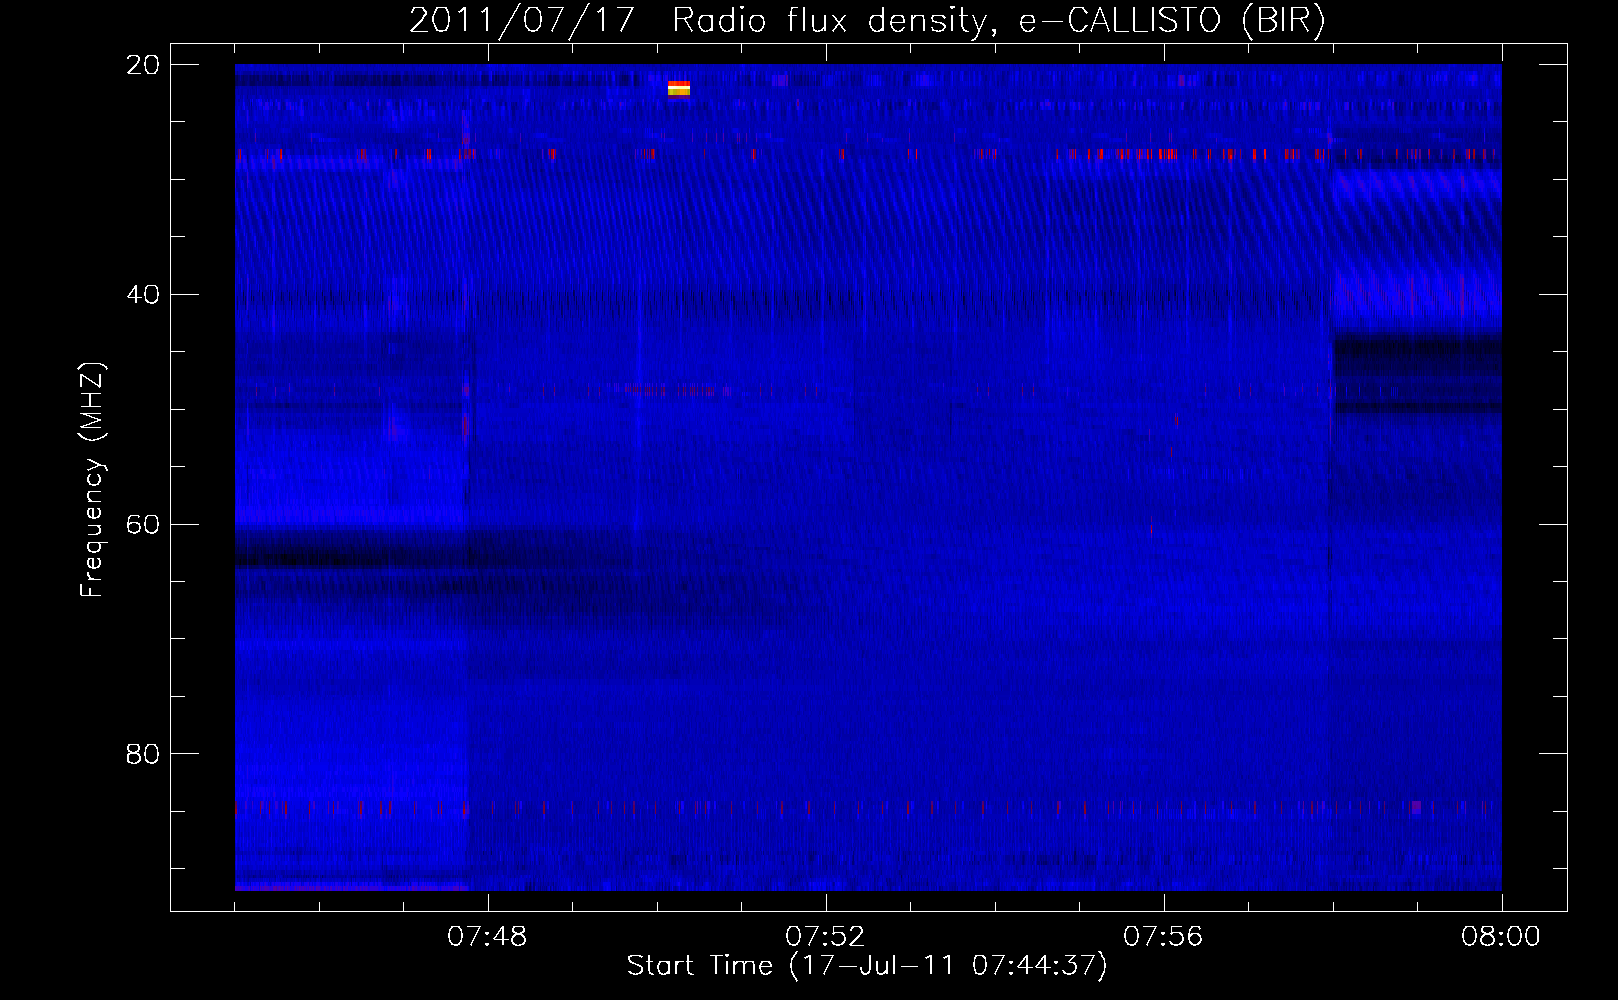Click the 'Frequency (MHZ)' axis label
This screenshot has width=1618, height=1000.
(92, 480)
